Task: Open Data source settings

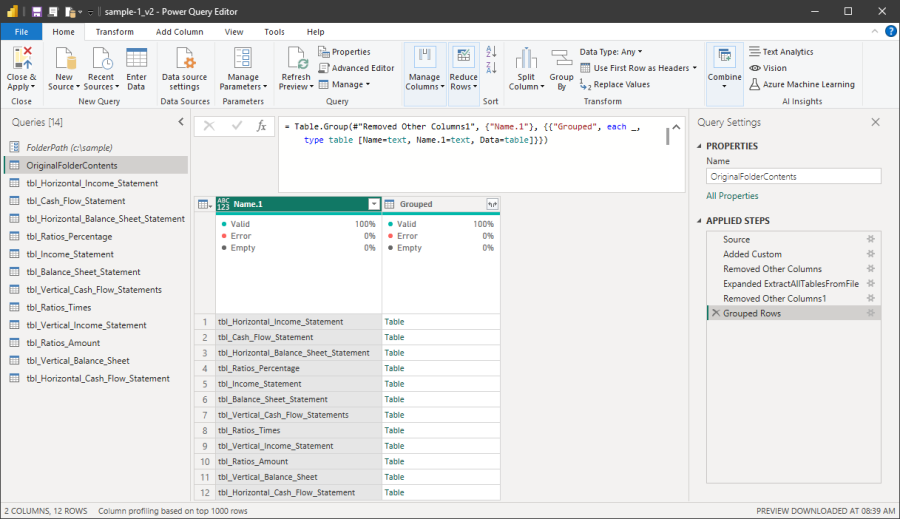Action: point(184,69)
